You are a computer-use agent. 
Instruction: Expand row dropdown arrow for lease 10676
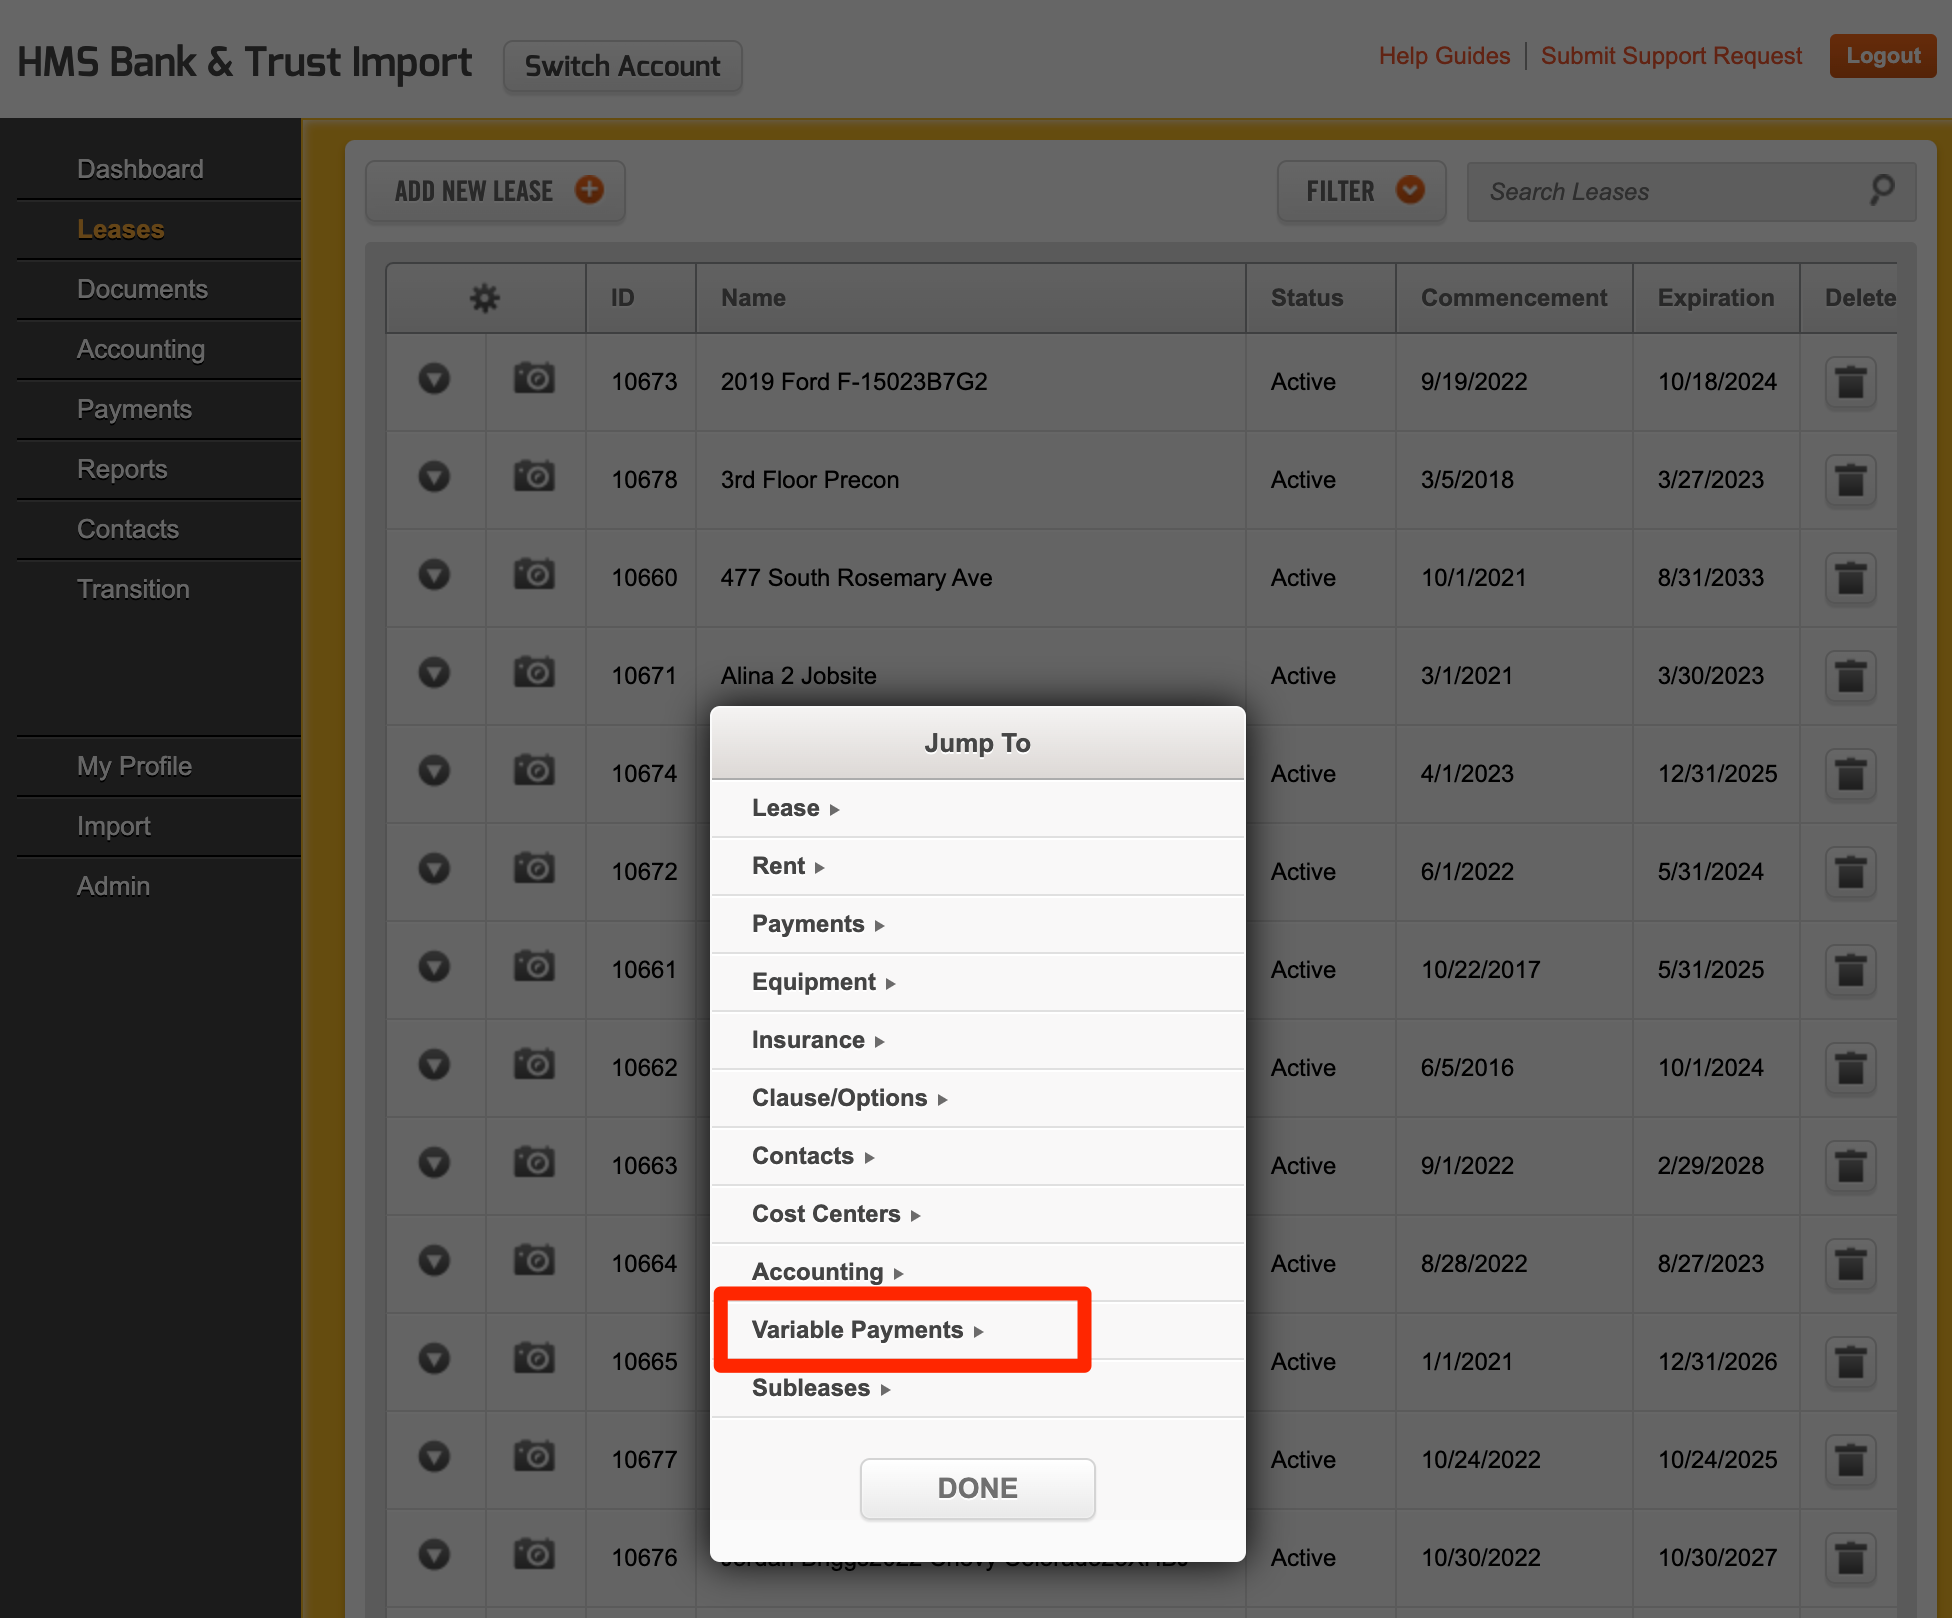click(434, 1555)
